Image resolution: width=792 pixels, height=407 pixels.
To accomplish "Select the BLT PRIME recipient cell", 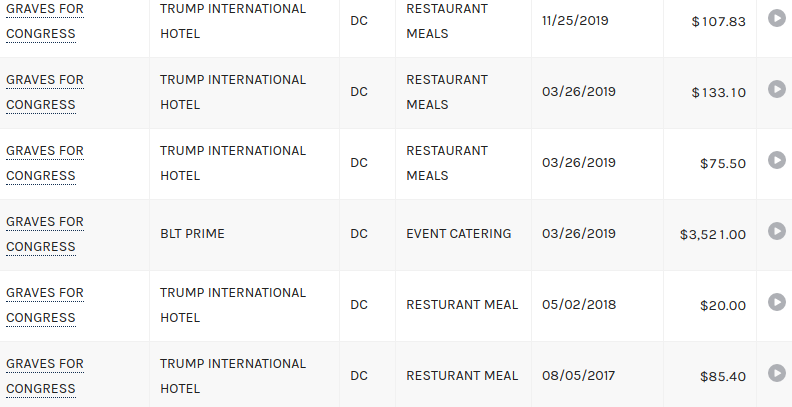I will coord(244,235).
